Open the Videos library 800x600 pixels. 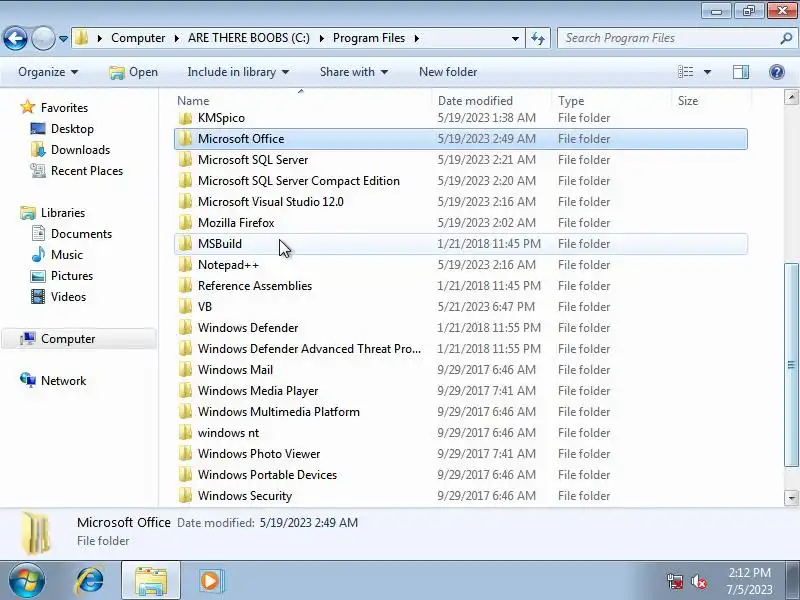68,296
